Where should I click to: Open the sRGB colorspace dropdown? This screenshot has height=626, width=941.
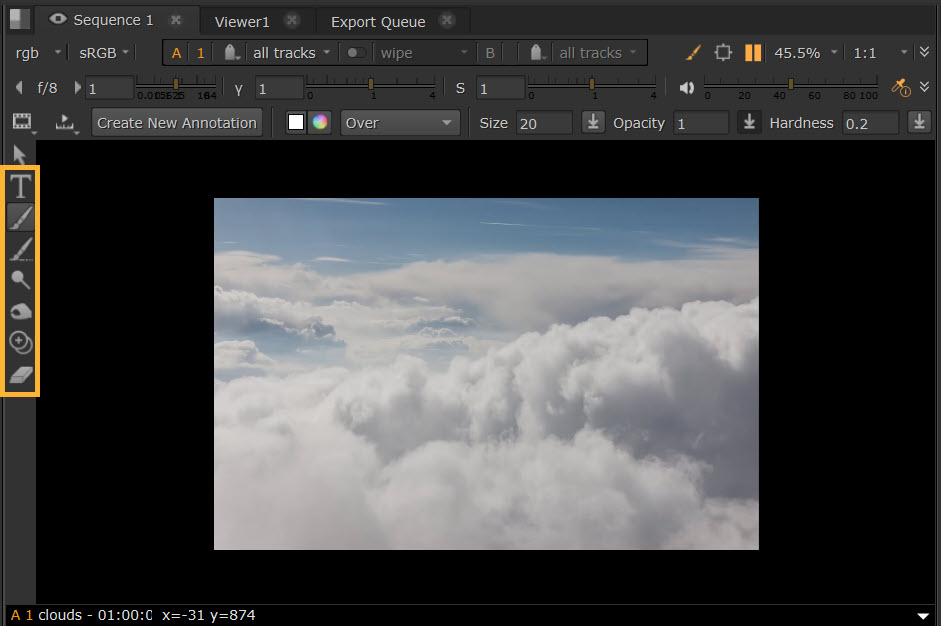tap(104, 53)
